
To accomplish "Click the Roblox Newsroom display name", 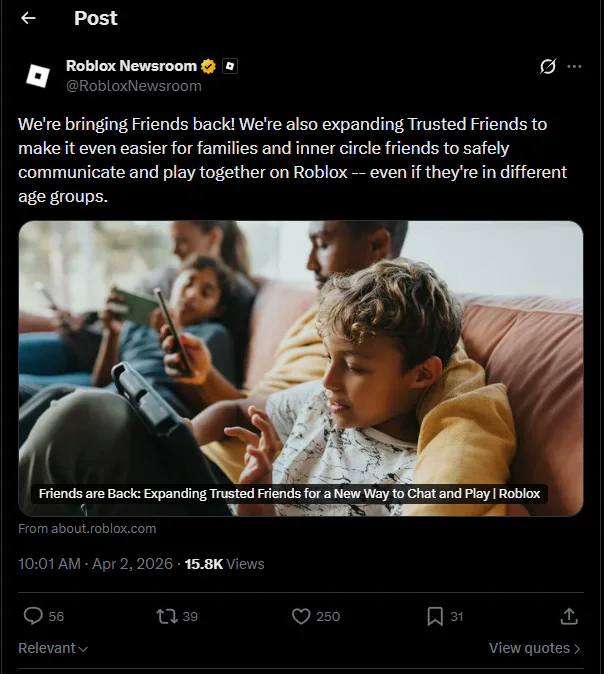I will pos(131,66).
